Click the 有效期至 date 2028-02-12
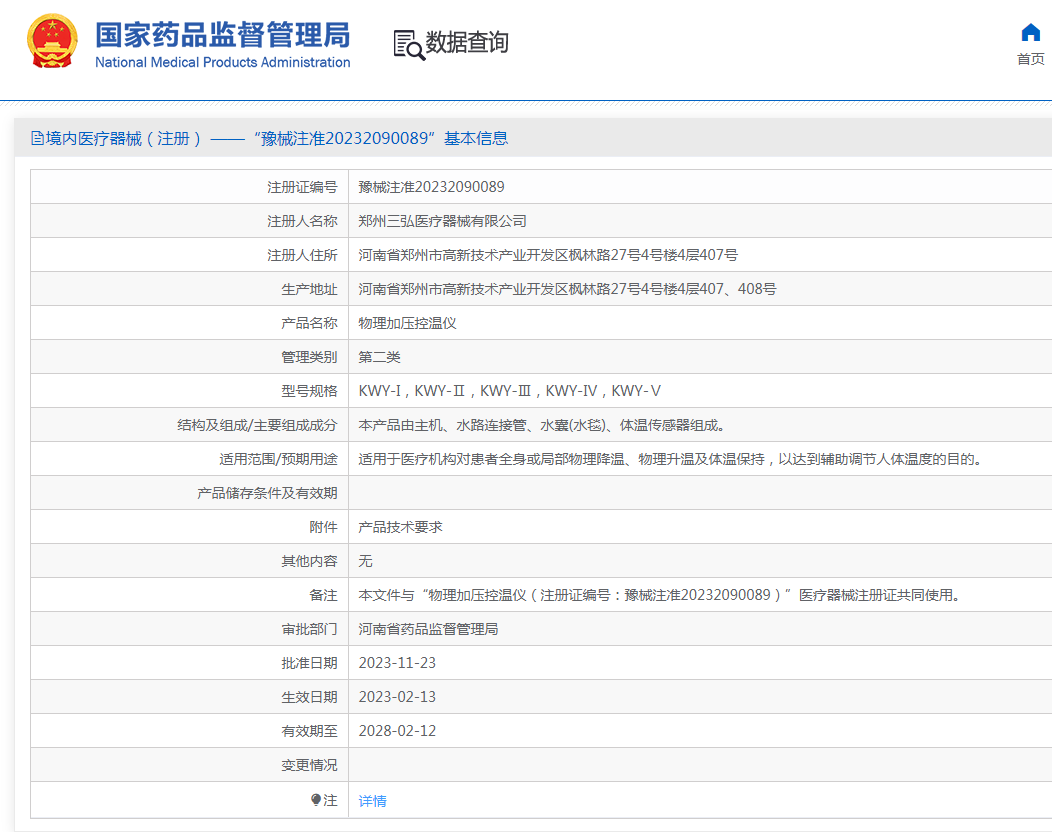This screenshot has height=832, width=1052. 396,731
